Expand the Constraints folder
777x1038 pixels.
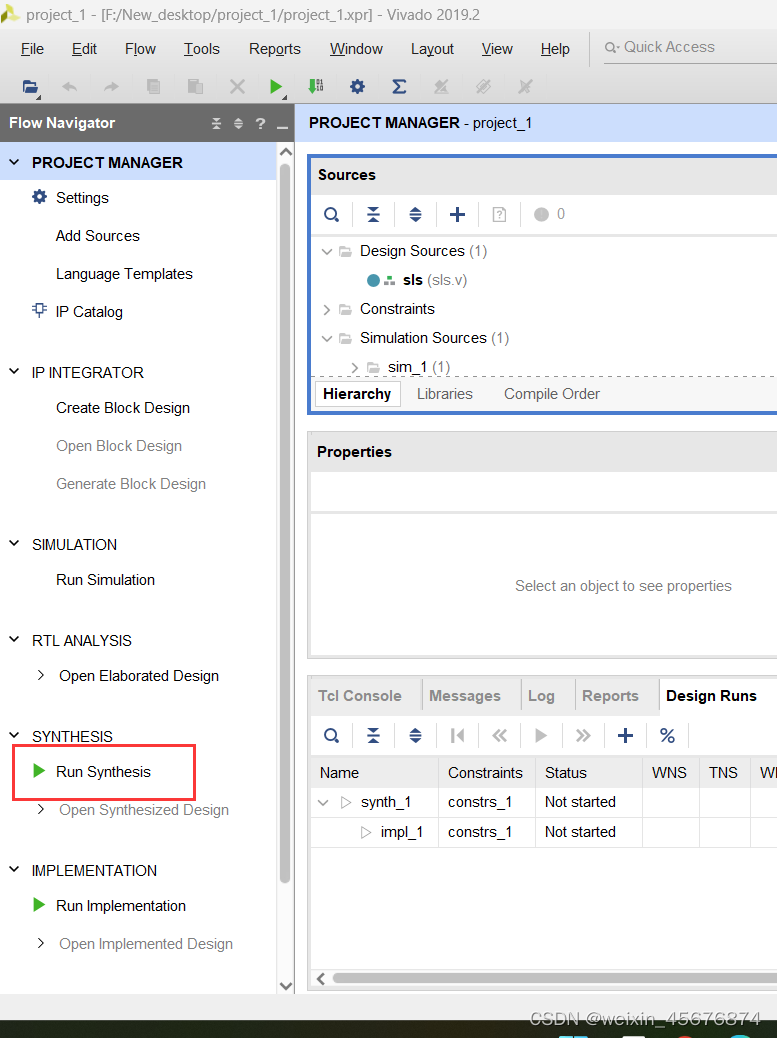click(x=326, y=309)
